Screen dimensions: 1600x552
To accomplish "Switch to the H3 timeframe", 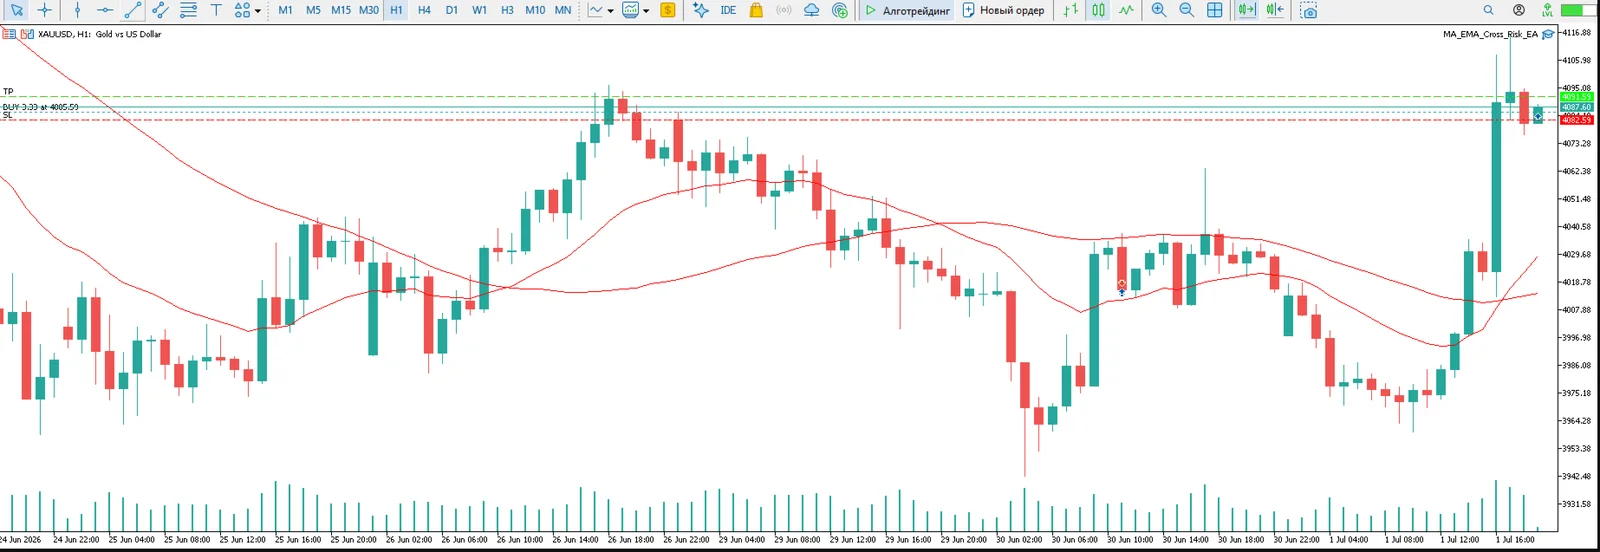I will pos(507,10).
